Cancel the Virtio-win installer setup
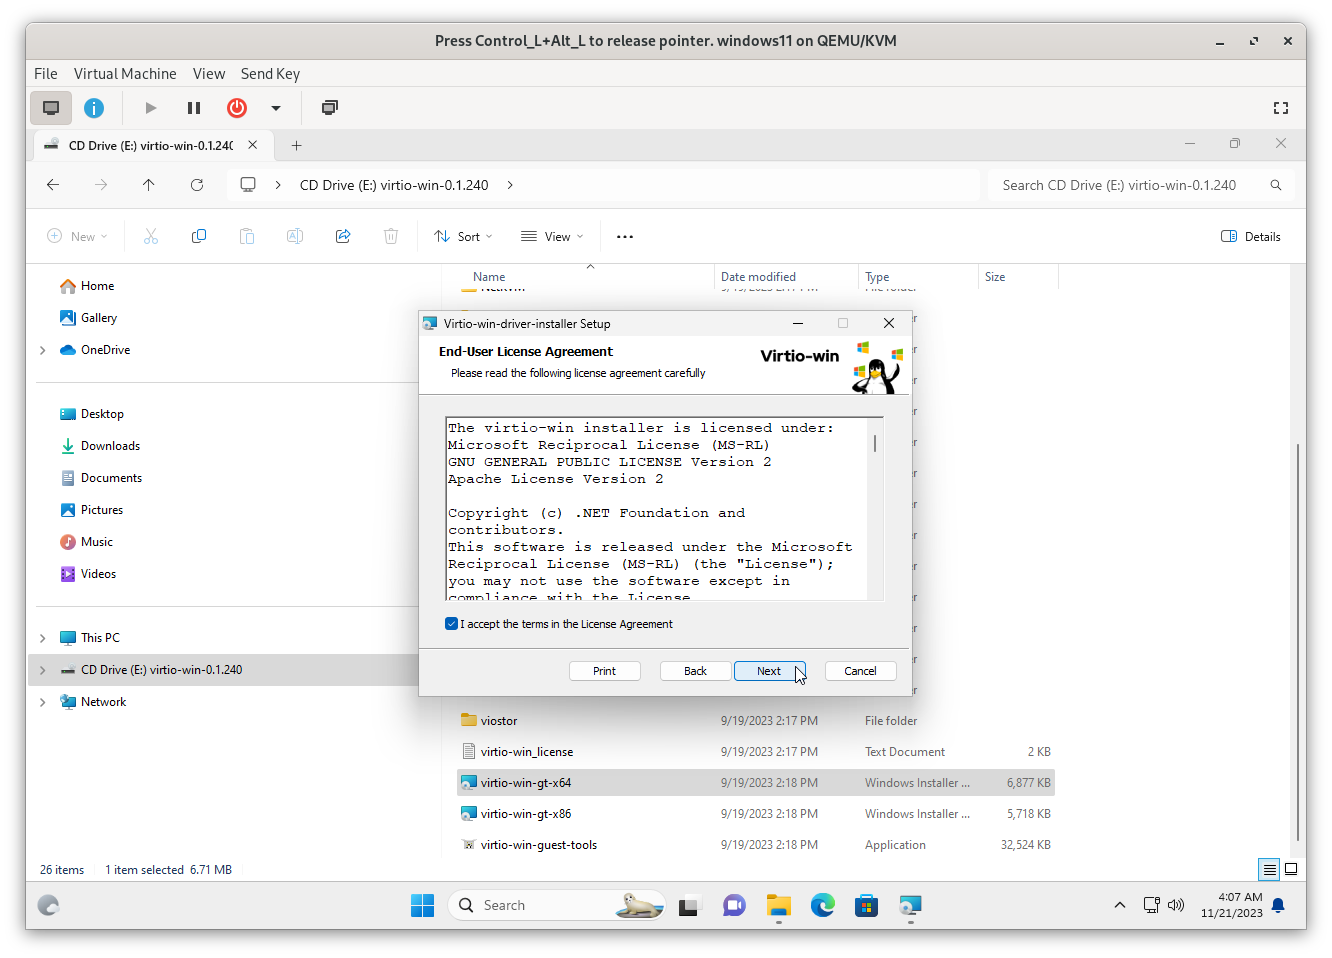This screenshot has height=958, width=1332. [x=860, y=671]
